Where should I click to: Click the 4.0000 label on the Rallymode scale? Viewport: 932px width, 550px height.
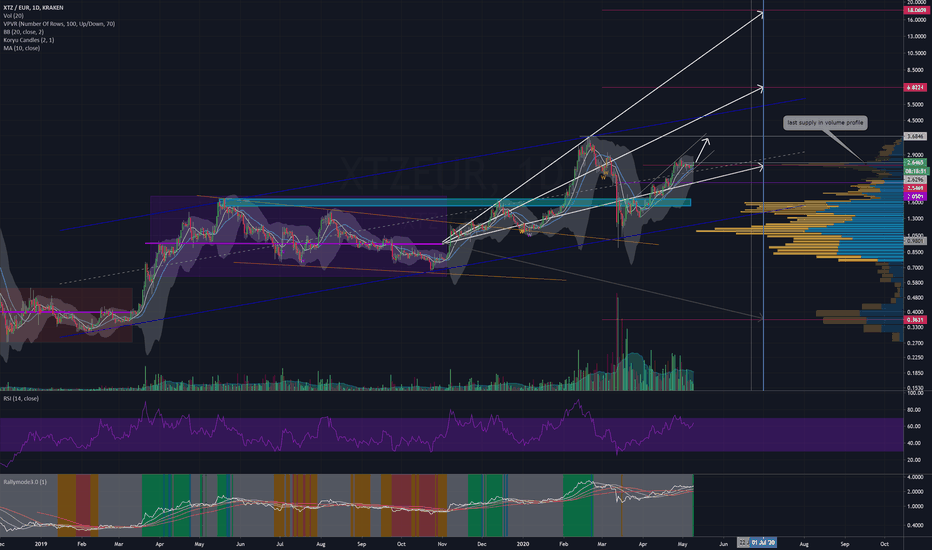coord(916,477)
